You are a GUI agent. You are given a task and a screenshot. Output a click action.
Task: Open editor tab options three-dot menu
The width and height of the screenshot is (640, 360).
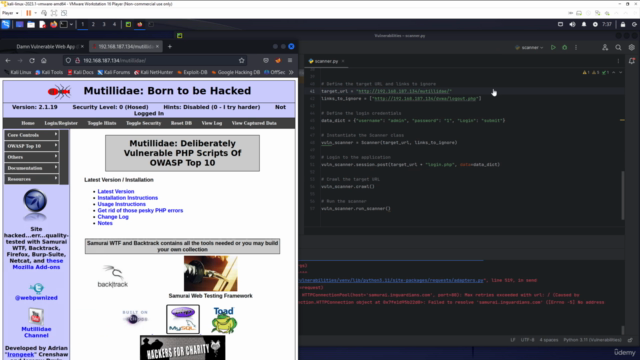[x=618, y=61]
